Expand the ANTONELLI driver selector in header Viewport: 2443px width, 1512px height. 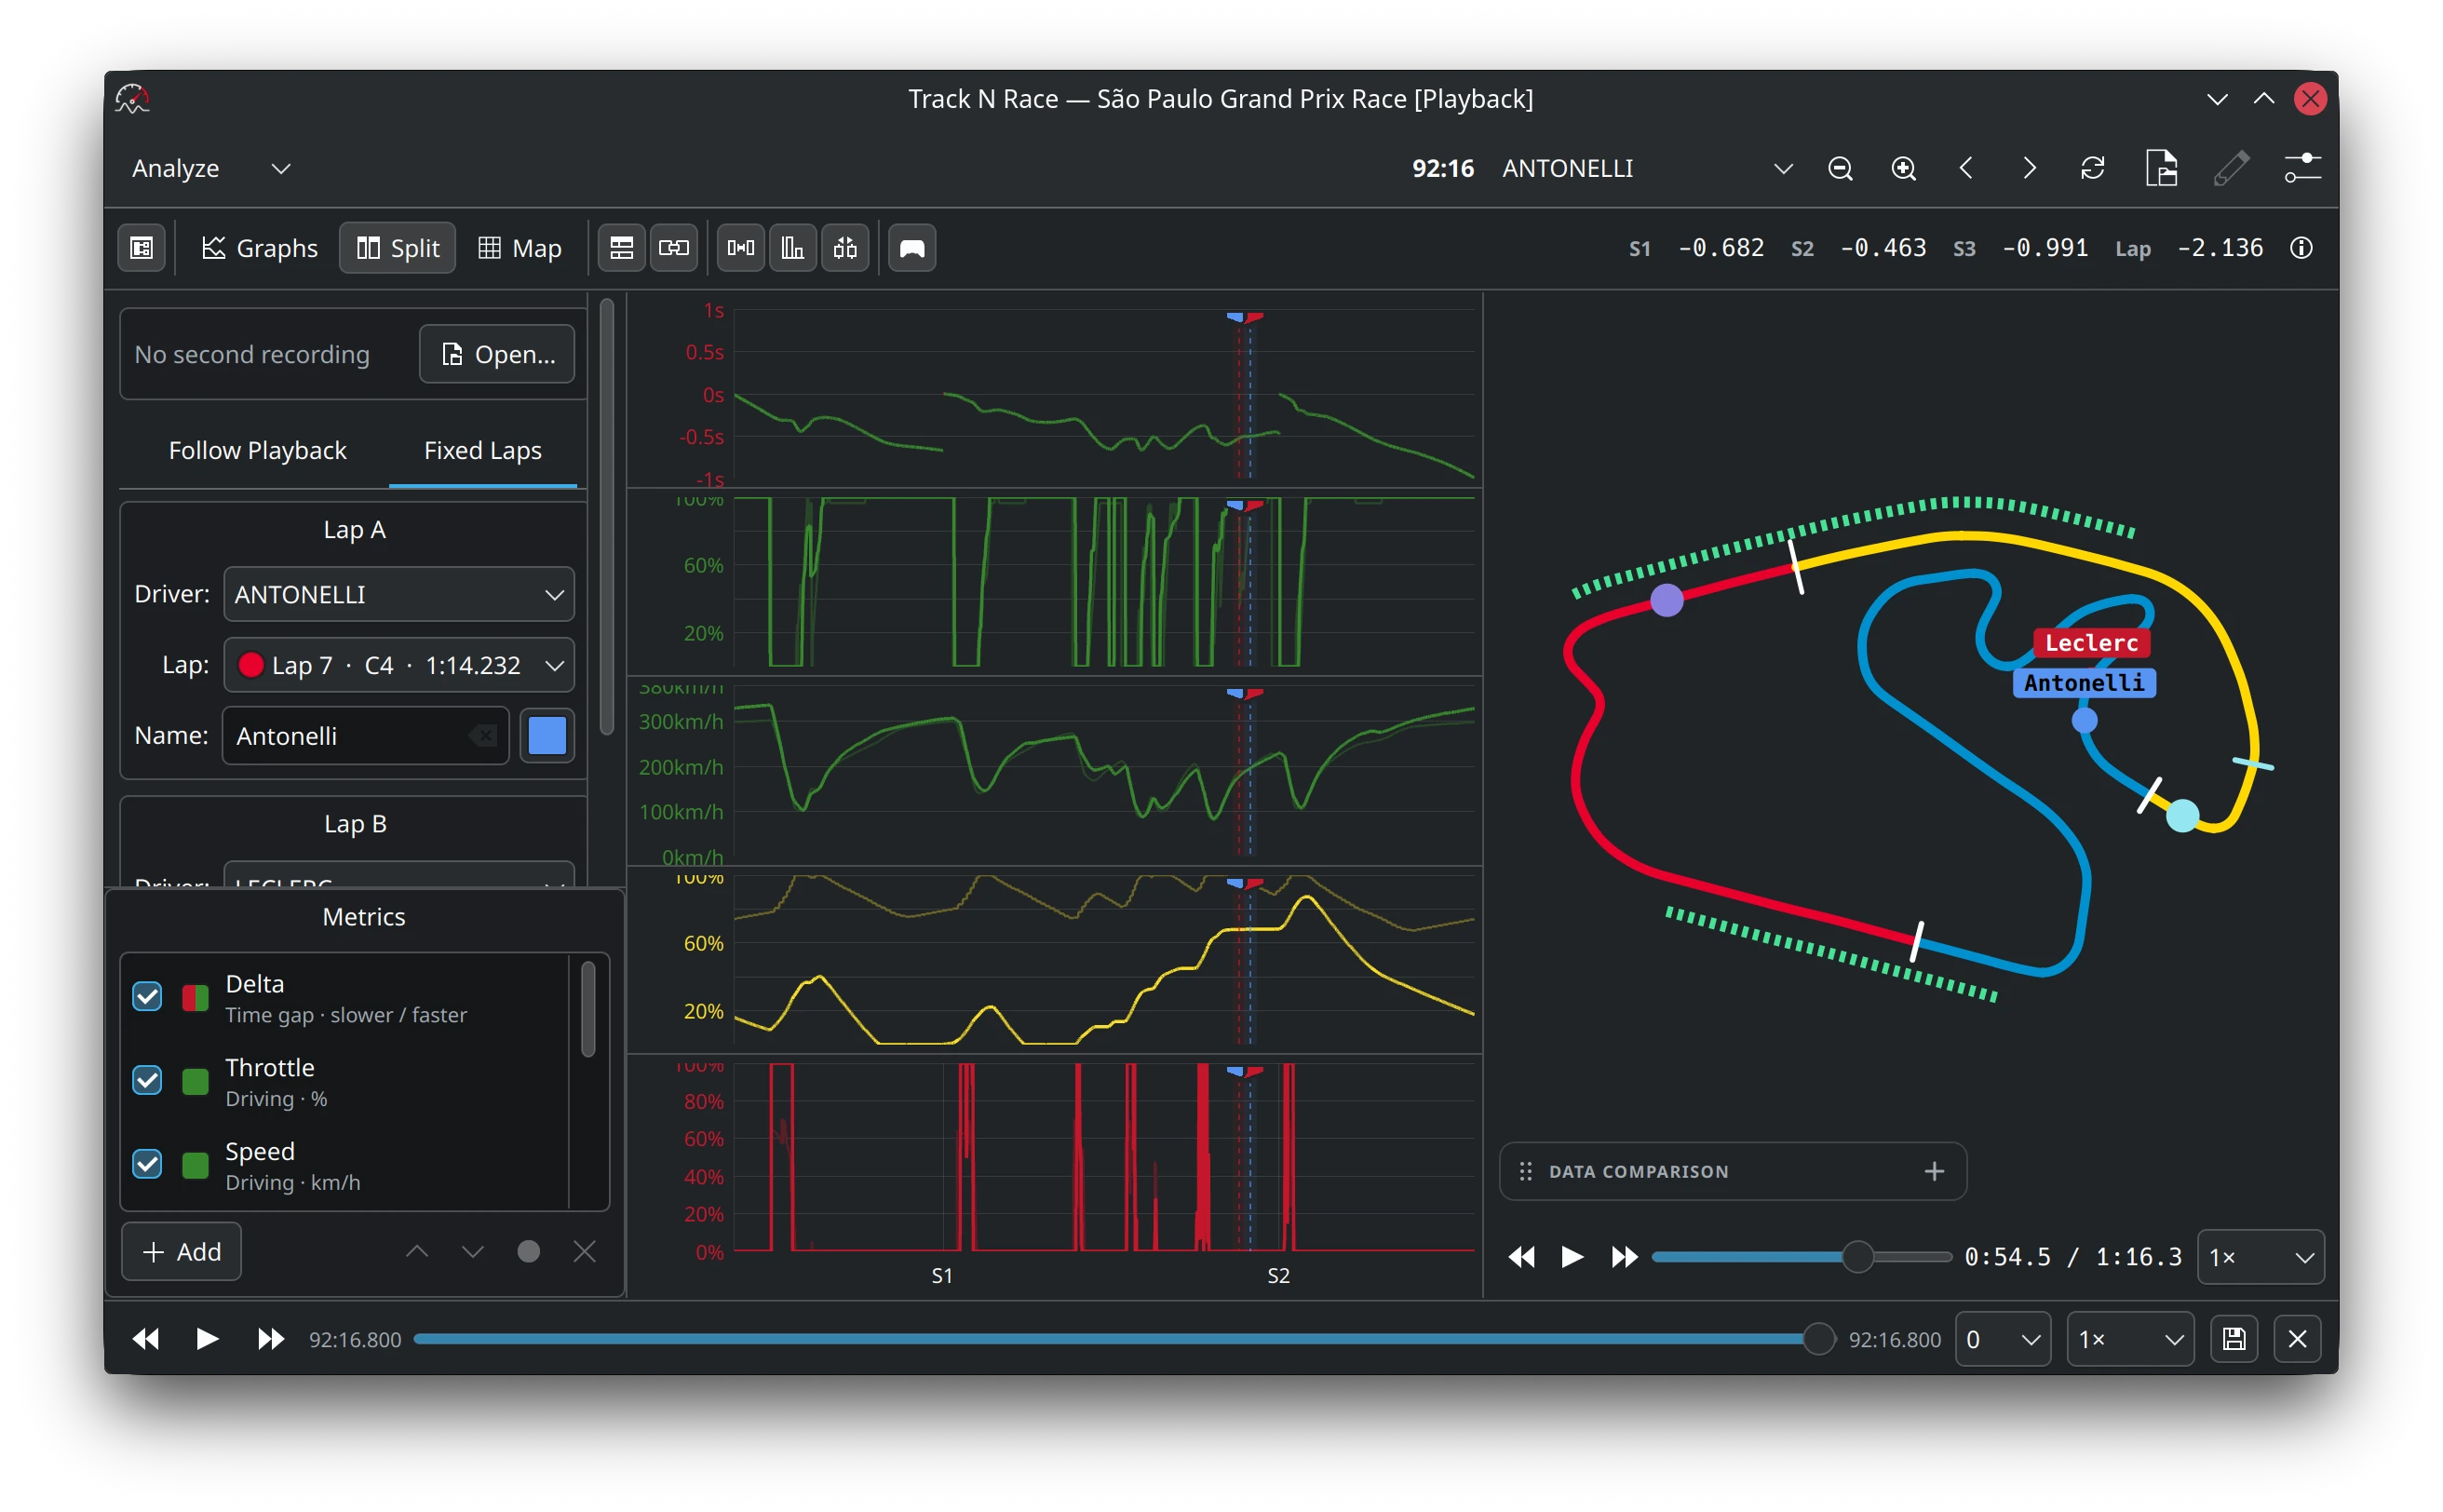(x=1647, y=168)
